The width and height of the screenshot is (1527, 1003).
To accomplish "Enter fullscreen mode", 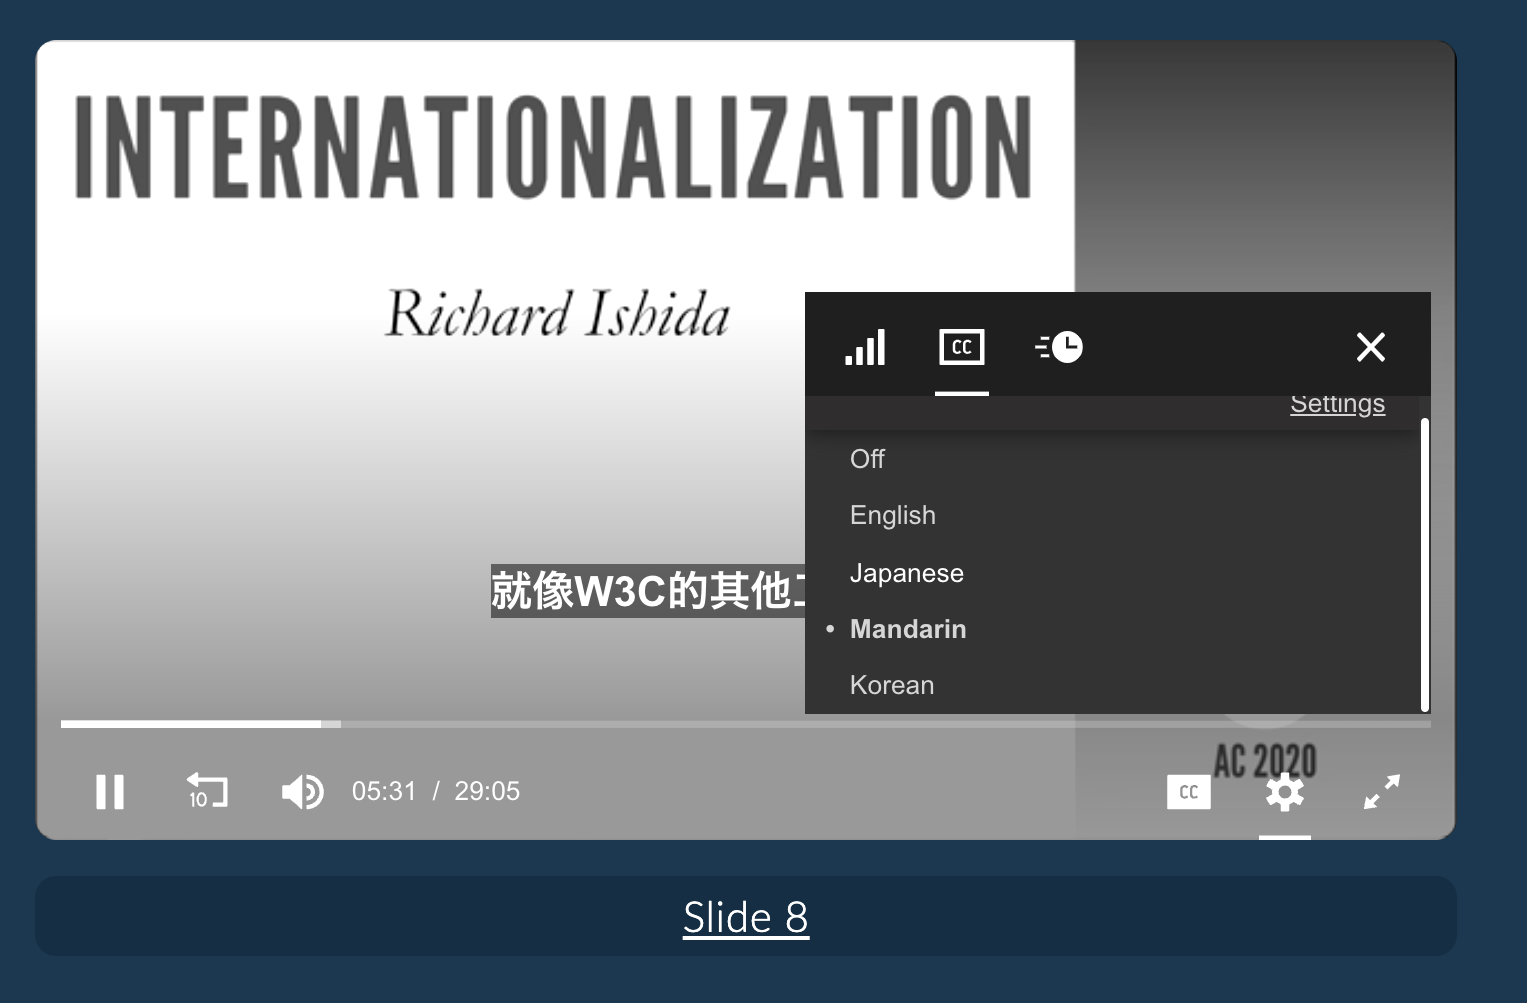I will (x=1382, y=792).
